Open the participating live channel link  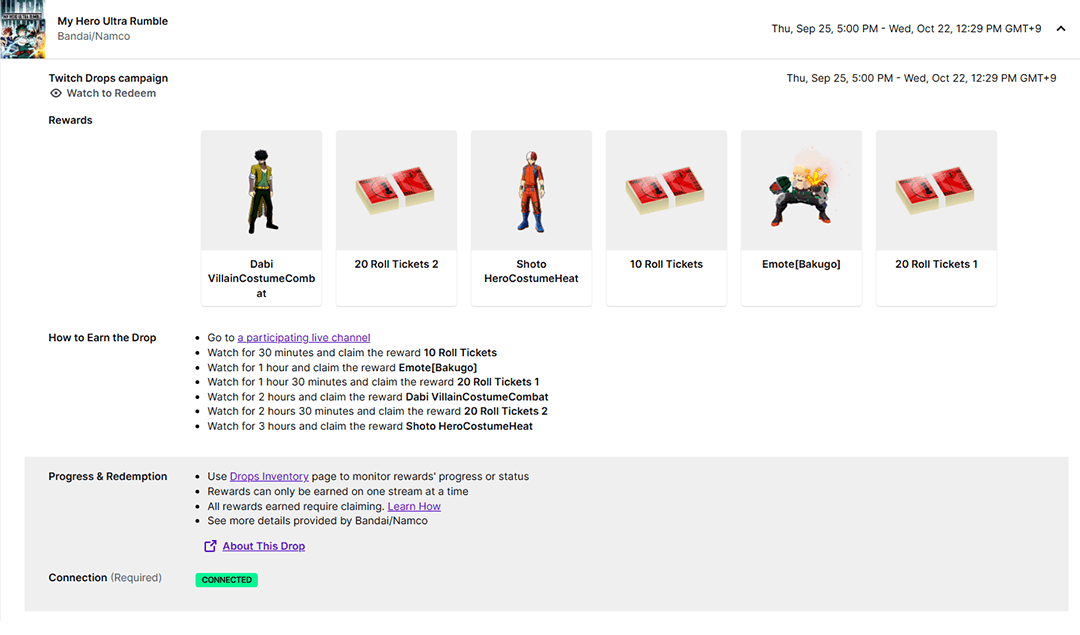[x=304, y=338]
